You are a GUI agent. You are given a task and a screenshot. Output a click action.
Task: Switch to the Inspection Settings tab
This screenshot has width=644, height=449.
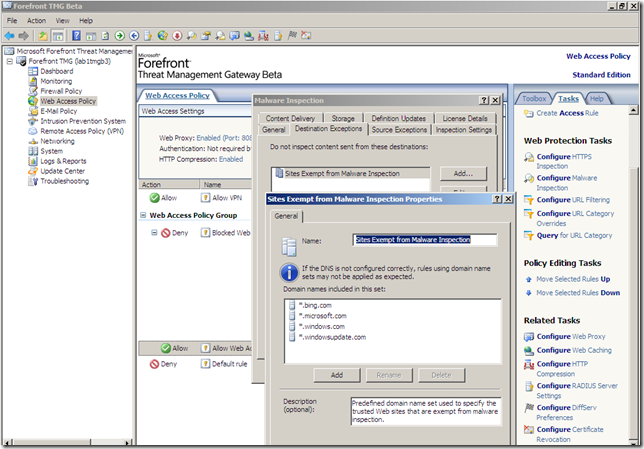464,130
